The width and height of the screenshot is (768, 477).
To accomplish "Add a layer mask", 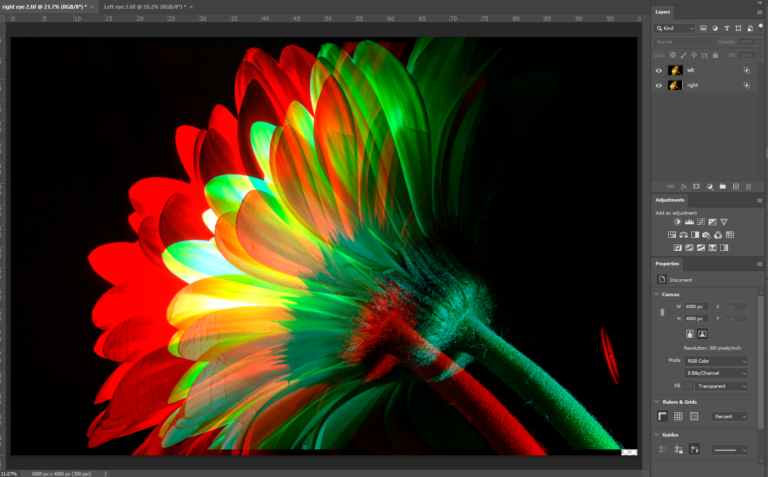I will point(696,187).
